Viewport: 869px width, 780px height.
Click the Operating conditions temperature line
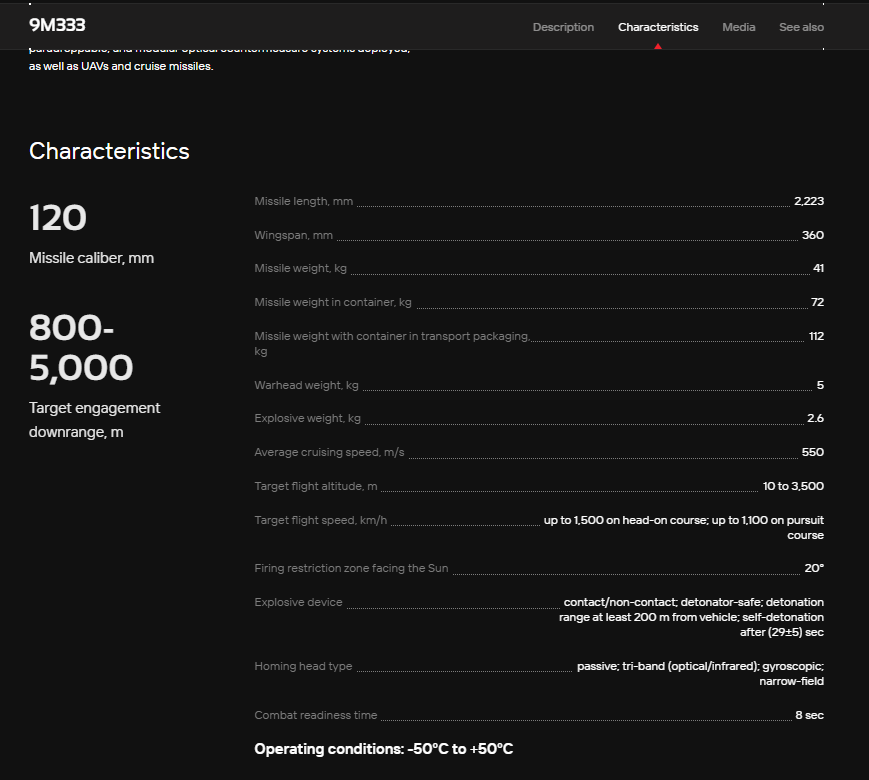(x=384, y=750)
